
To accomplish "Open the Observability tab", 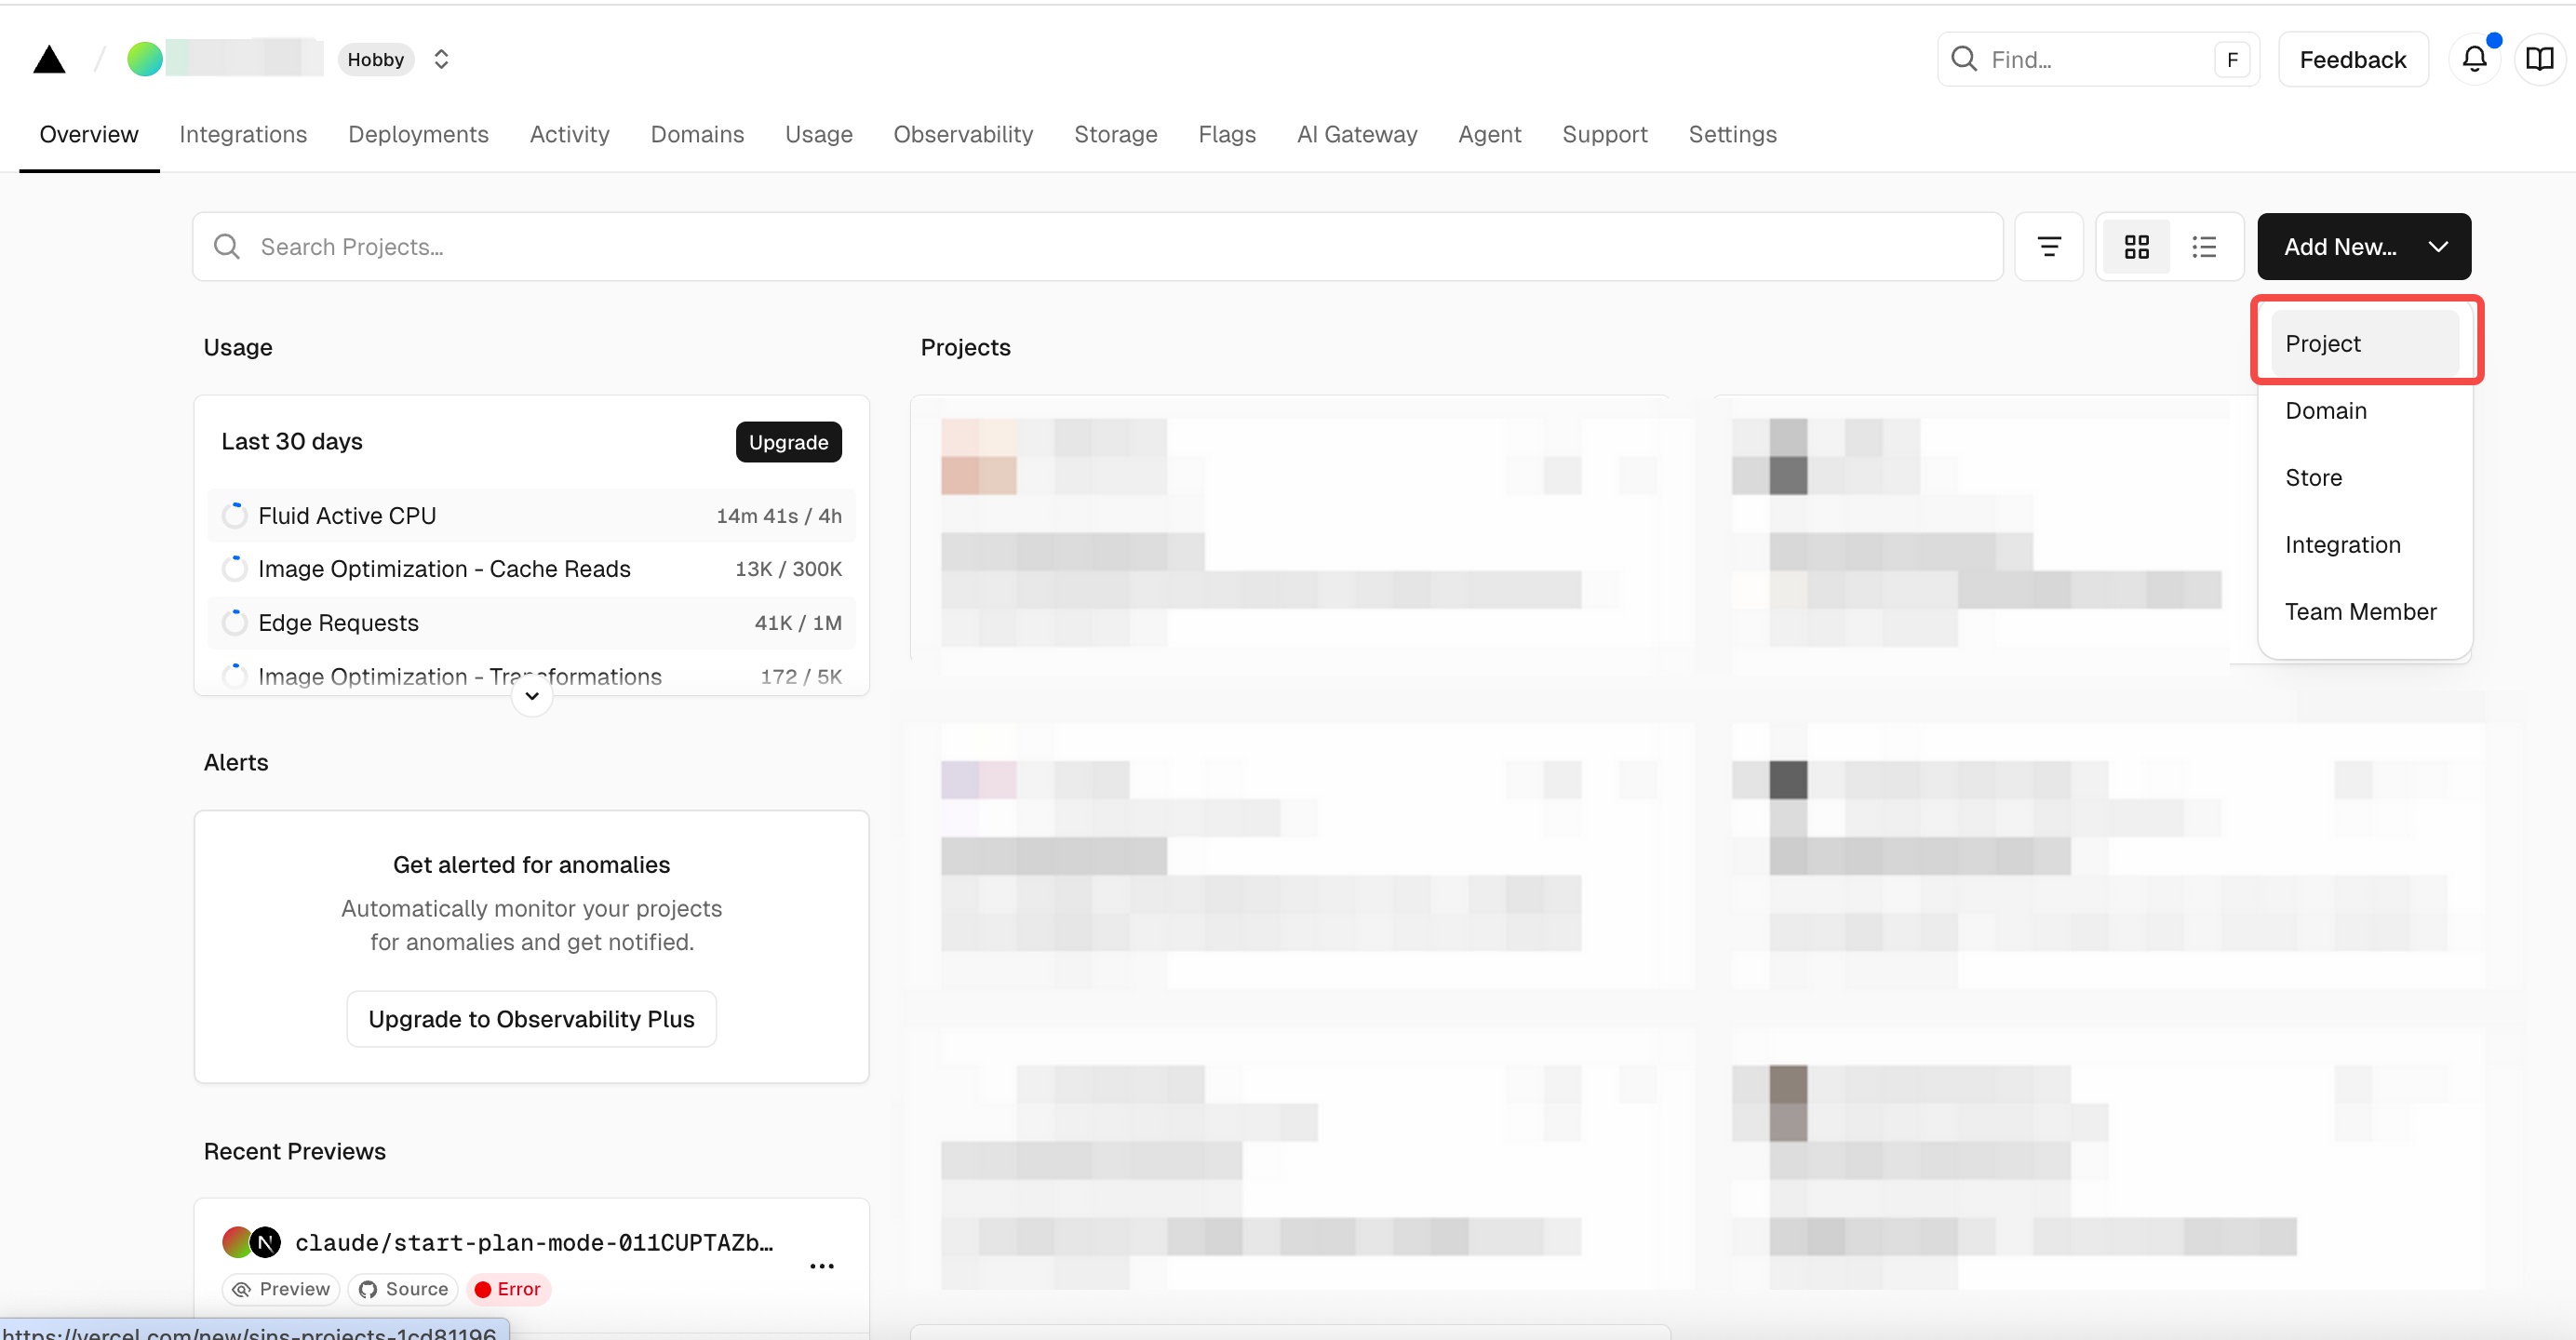I will click(963, 134).
